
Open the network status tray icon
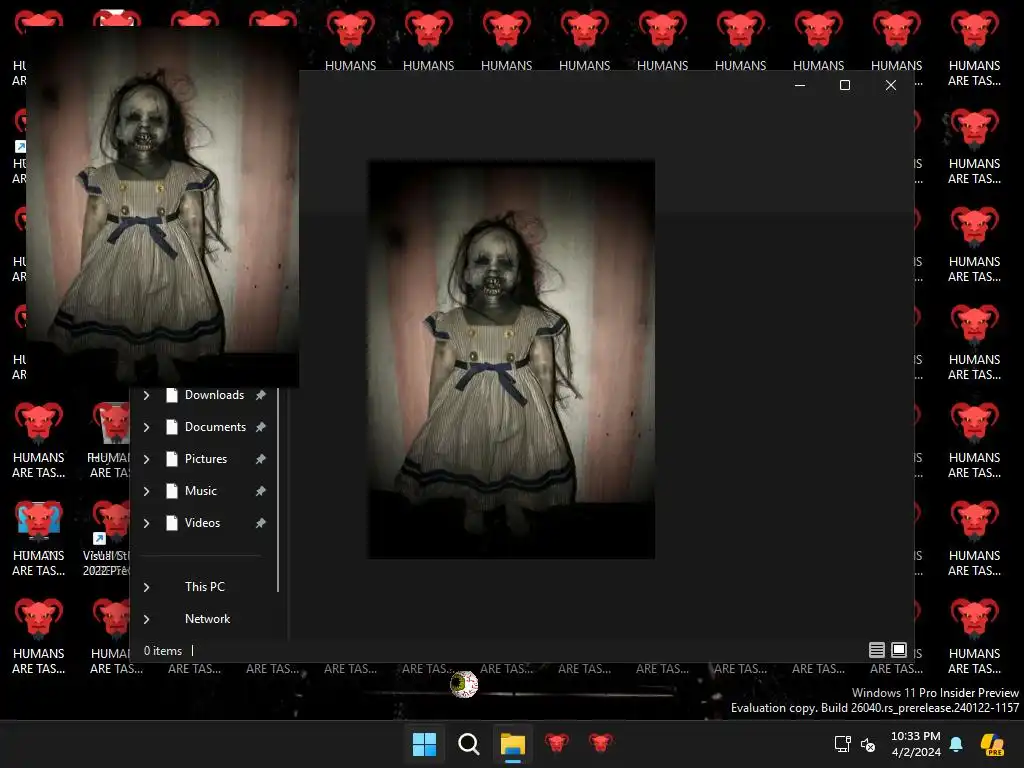[x=842, y=744]
